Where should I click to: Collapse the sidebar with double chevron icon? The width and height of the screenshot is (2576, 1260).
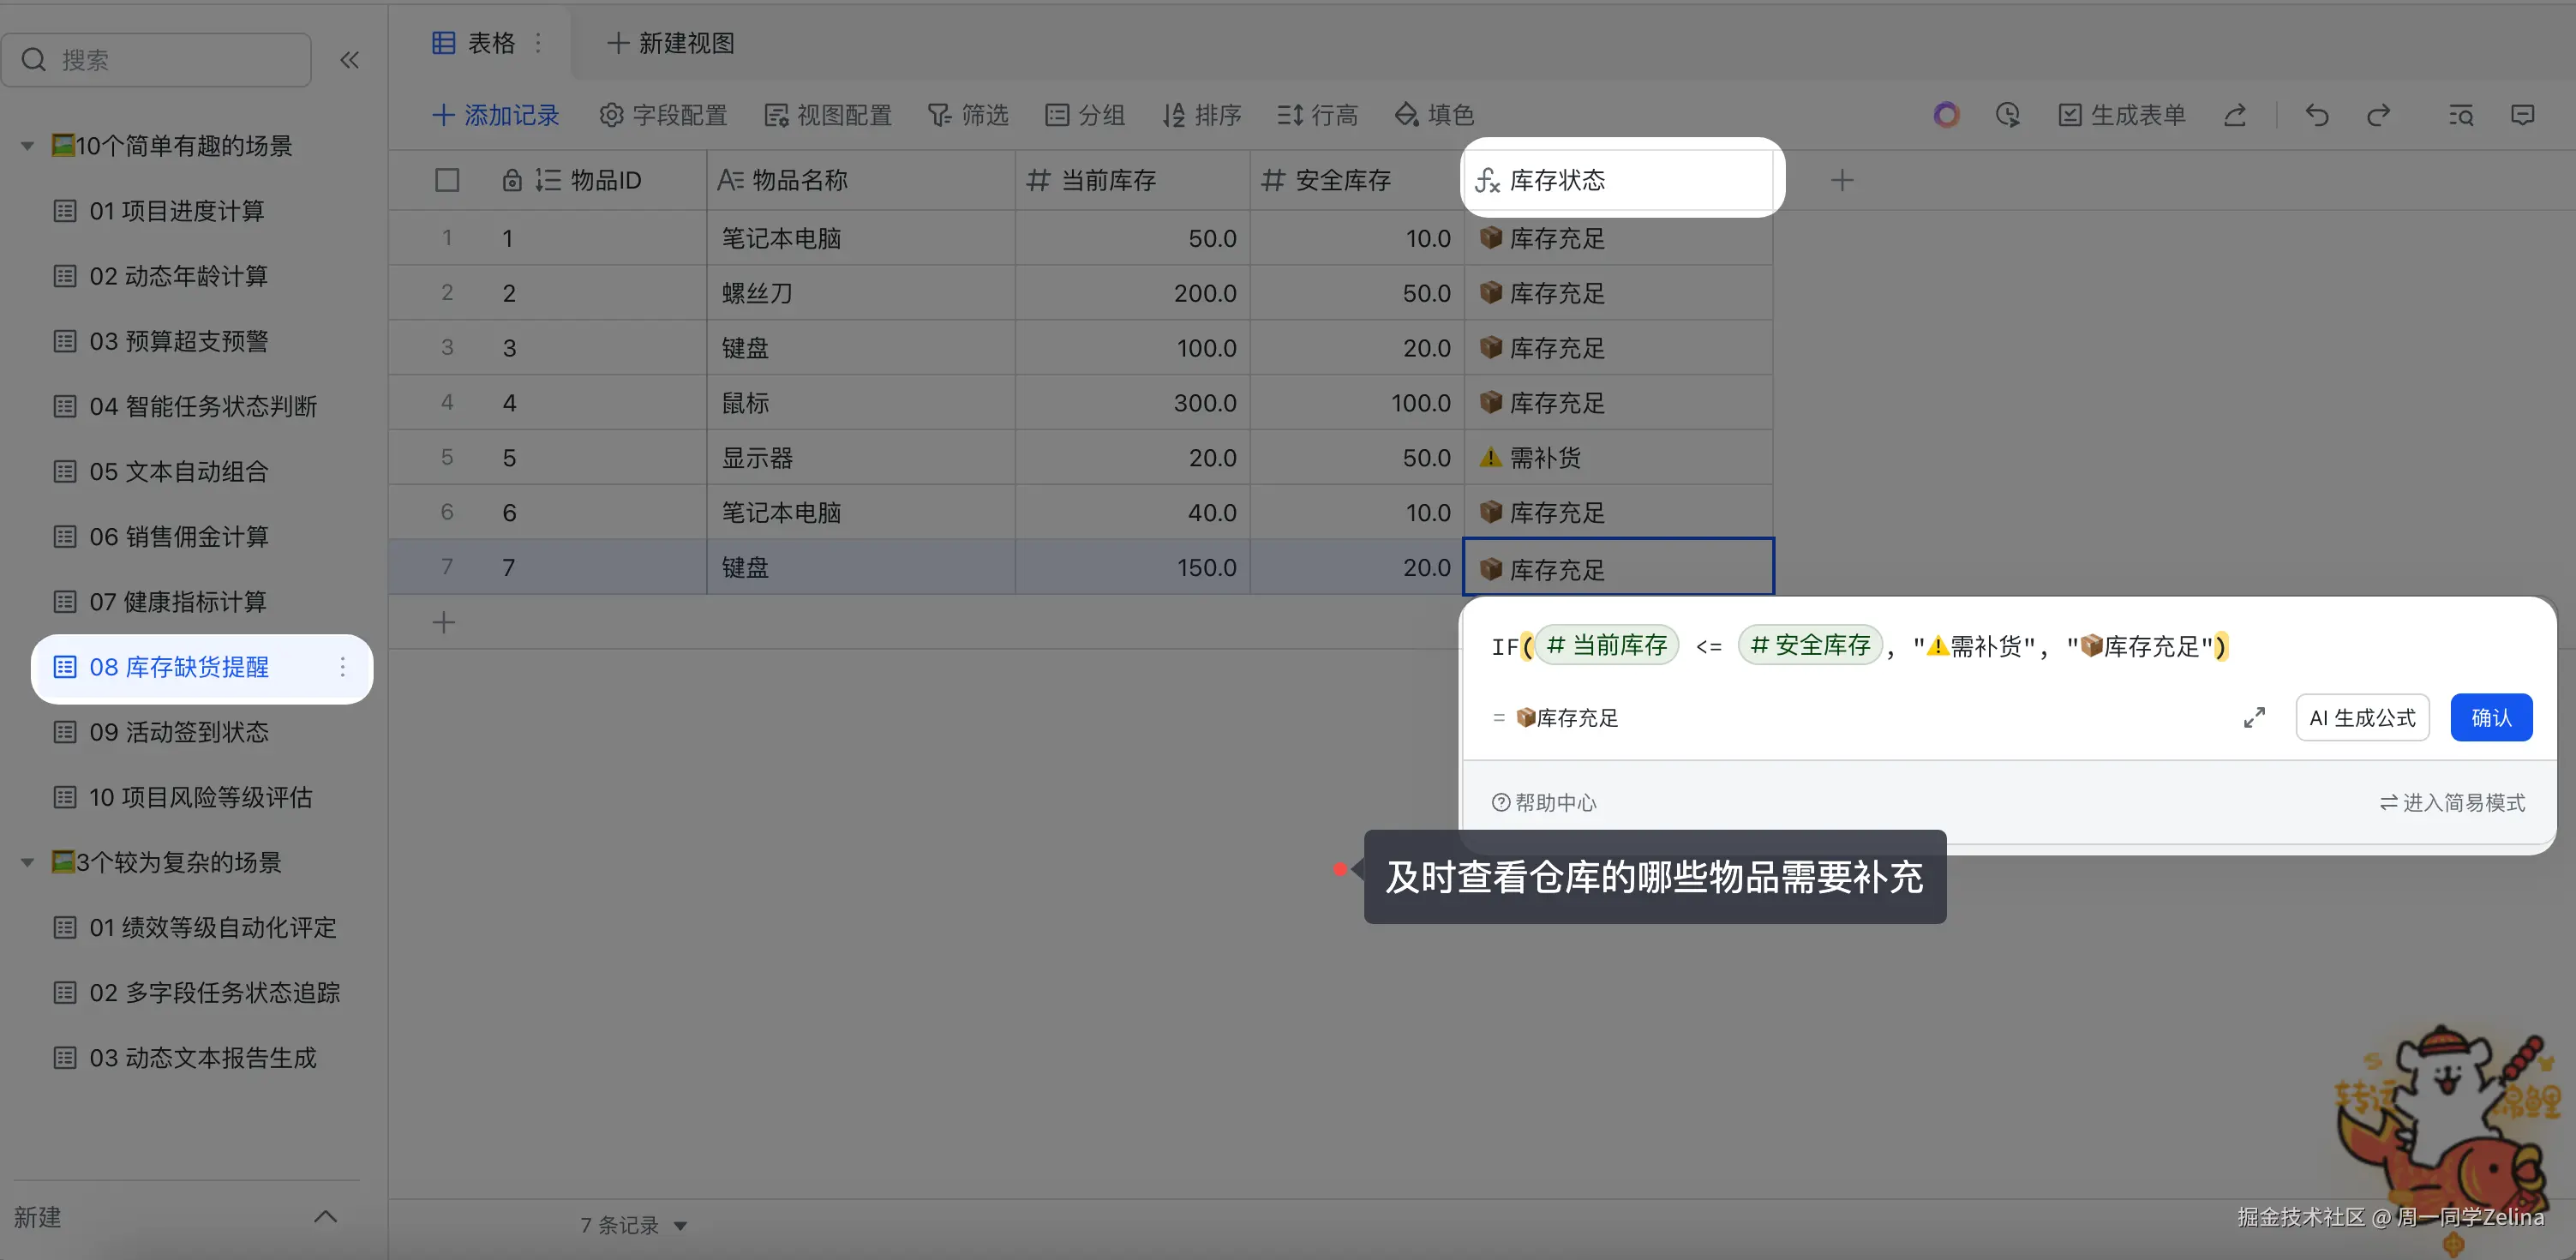tap(349, 60)
